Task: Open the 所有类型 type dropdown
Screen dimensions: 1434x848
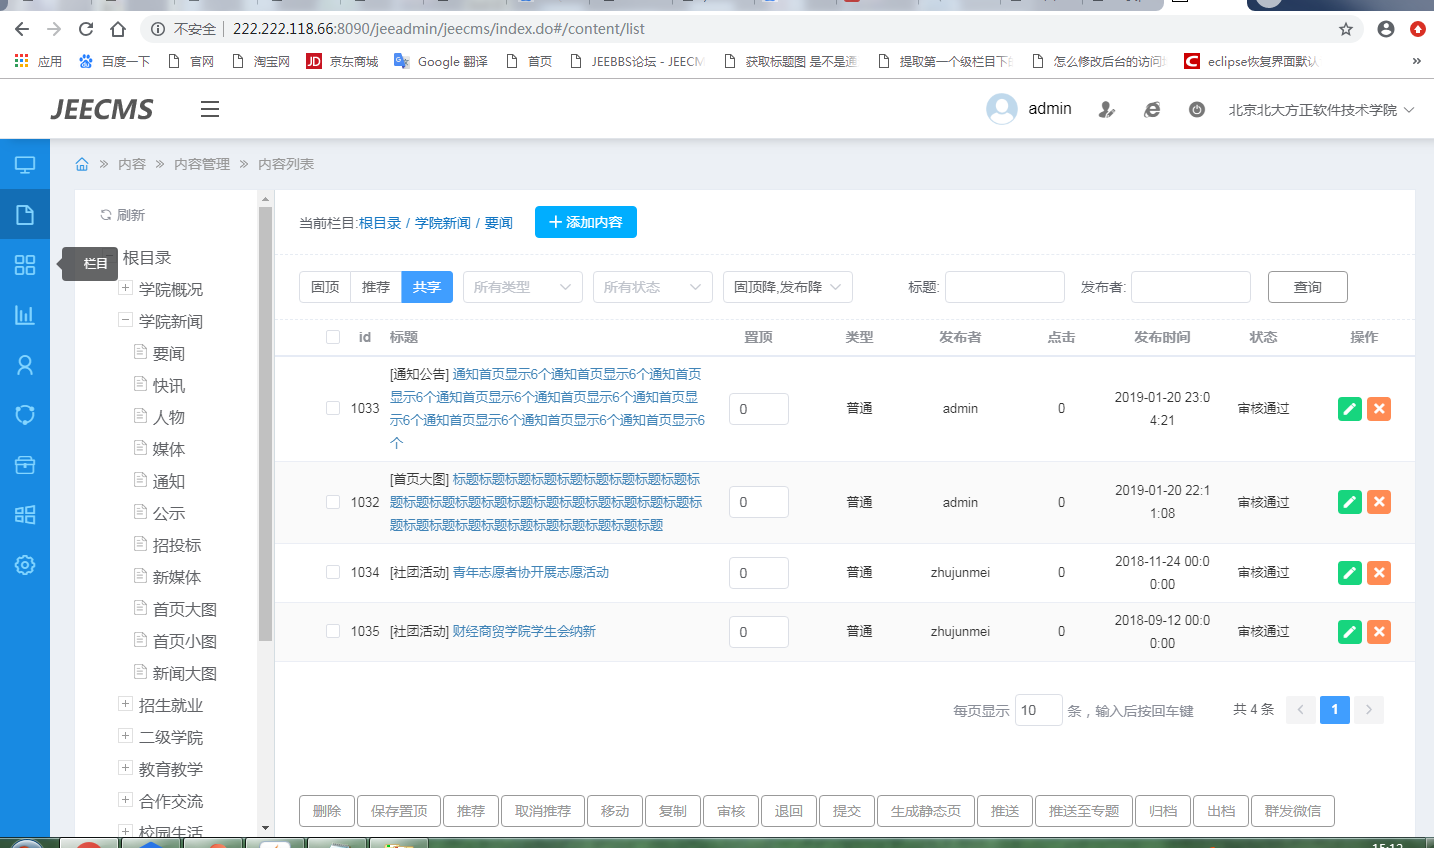Action: pyautogui.click(x=522, y=287)
